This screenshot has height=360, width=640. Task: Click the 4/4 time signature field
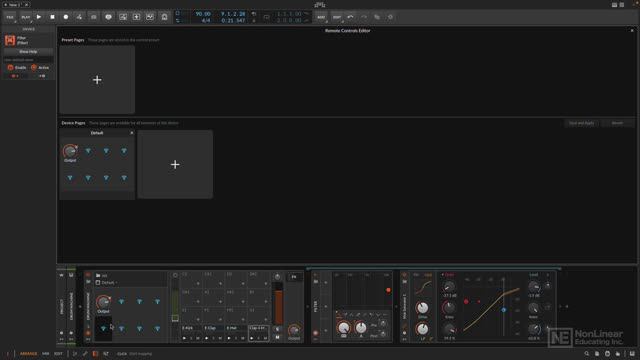click(x=206, y=20)
